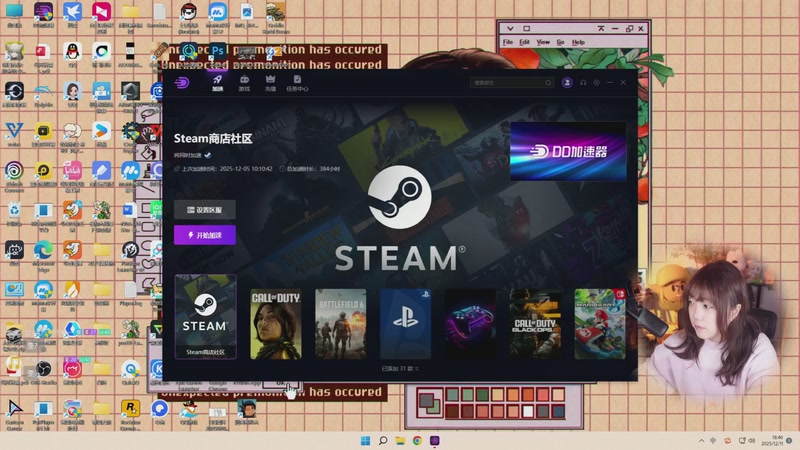Select the Photoshop desktop icon
Image resolution: width=800 pixels, height=450 pixels.
[x=218, y=51]
